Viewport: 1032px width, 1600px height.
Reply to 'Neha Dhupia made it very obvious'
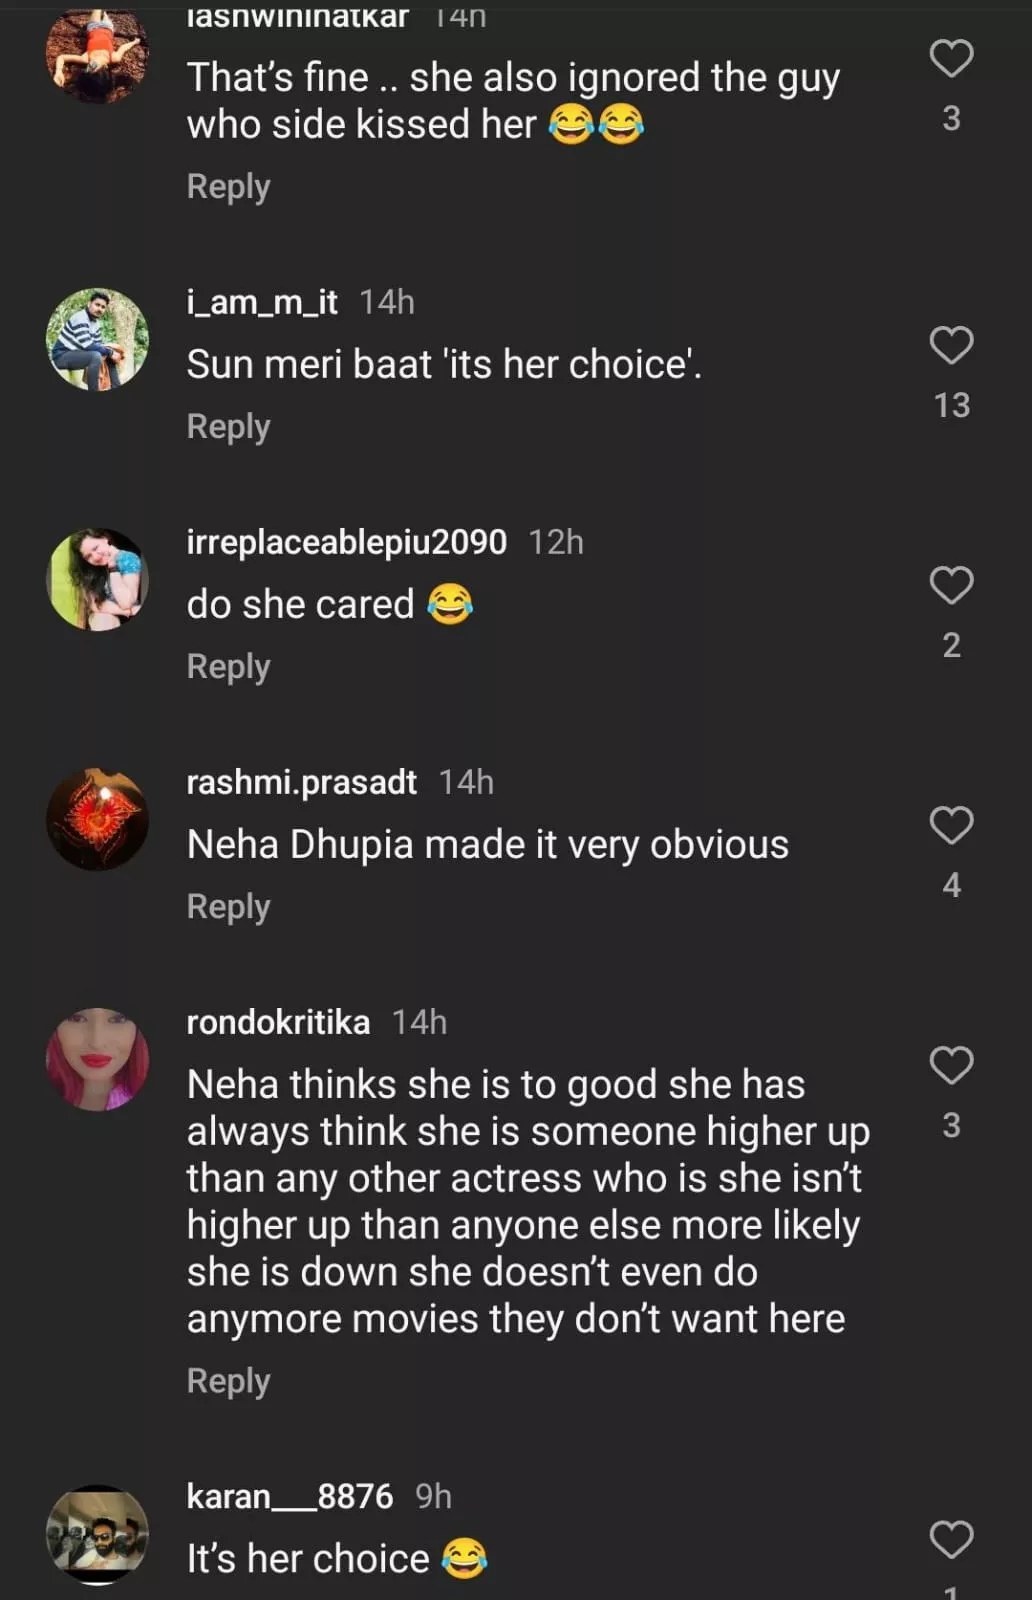pyautogui.click(x=228, y=907)
